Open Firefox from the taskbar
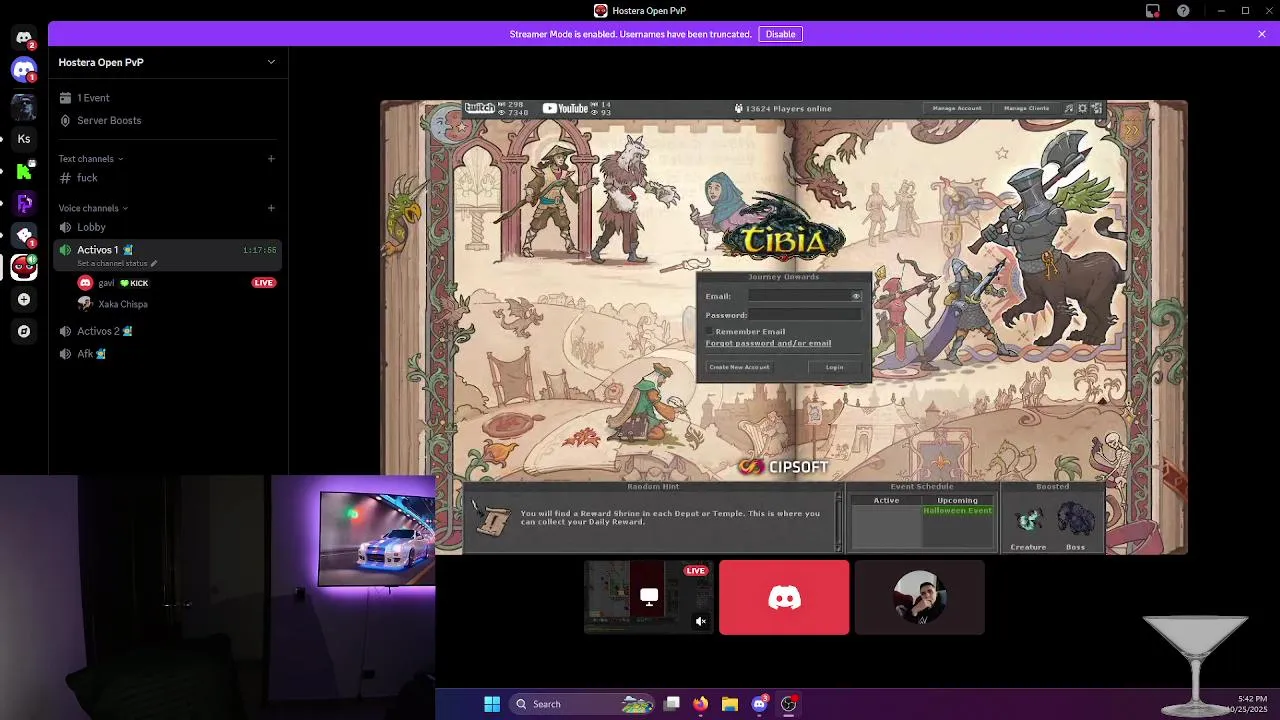Viewport: 1280px width, 720px height. coord(700,704)
